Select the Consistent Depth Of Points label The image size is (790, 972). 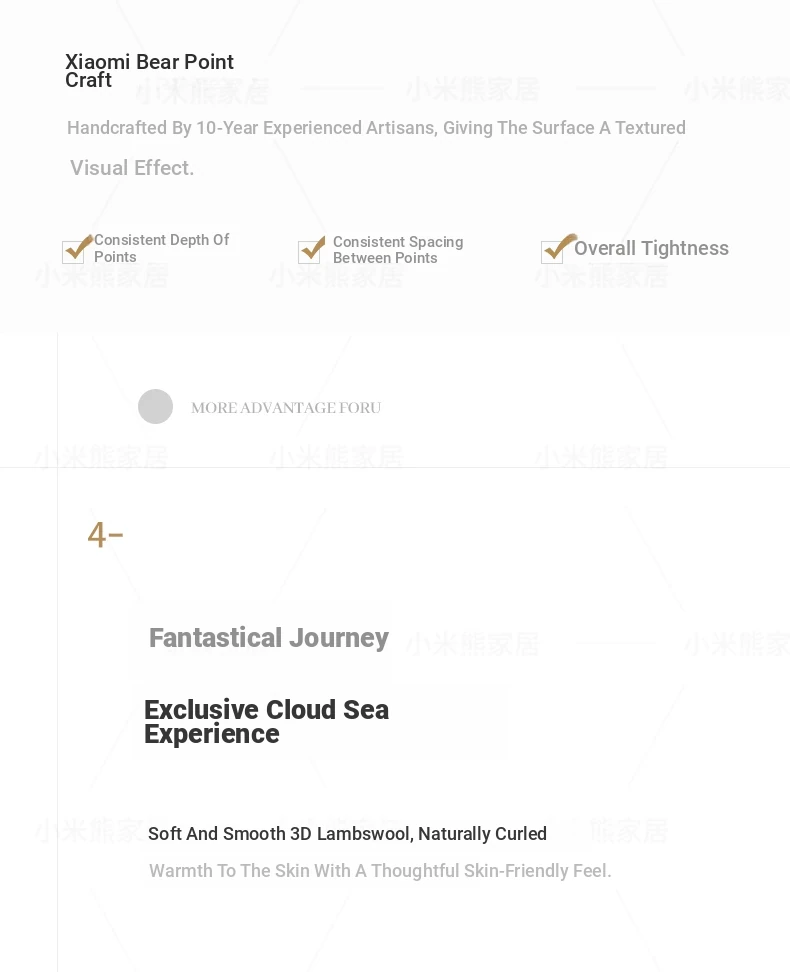161,248
